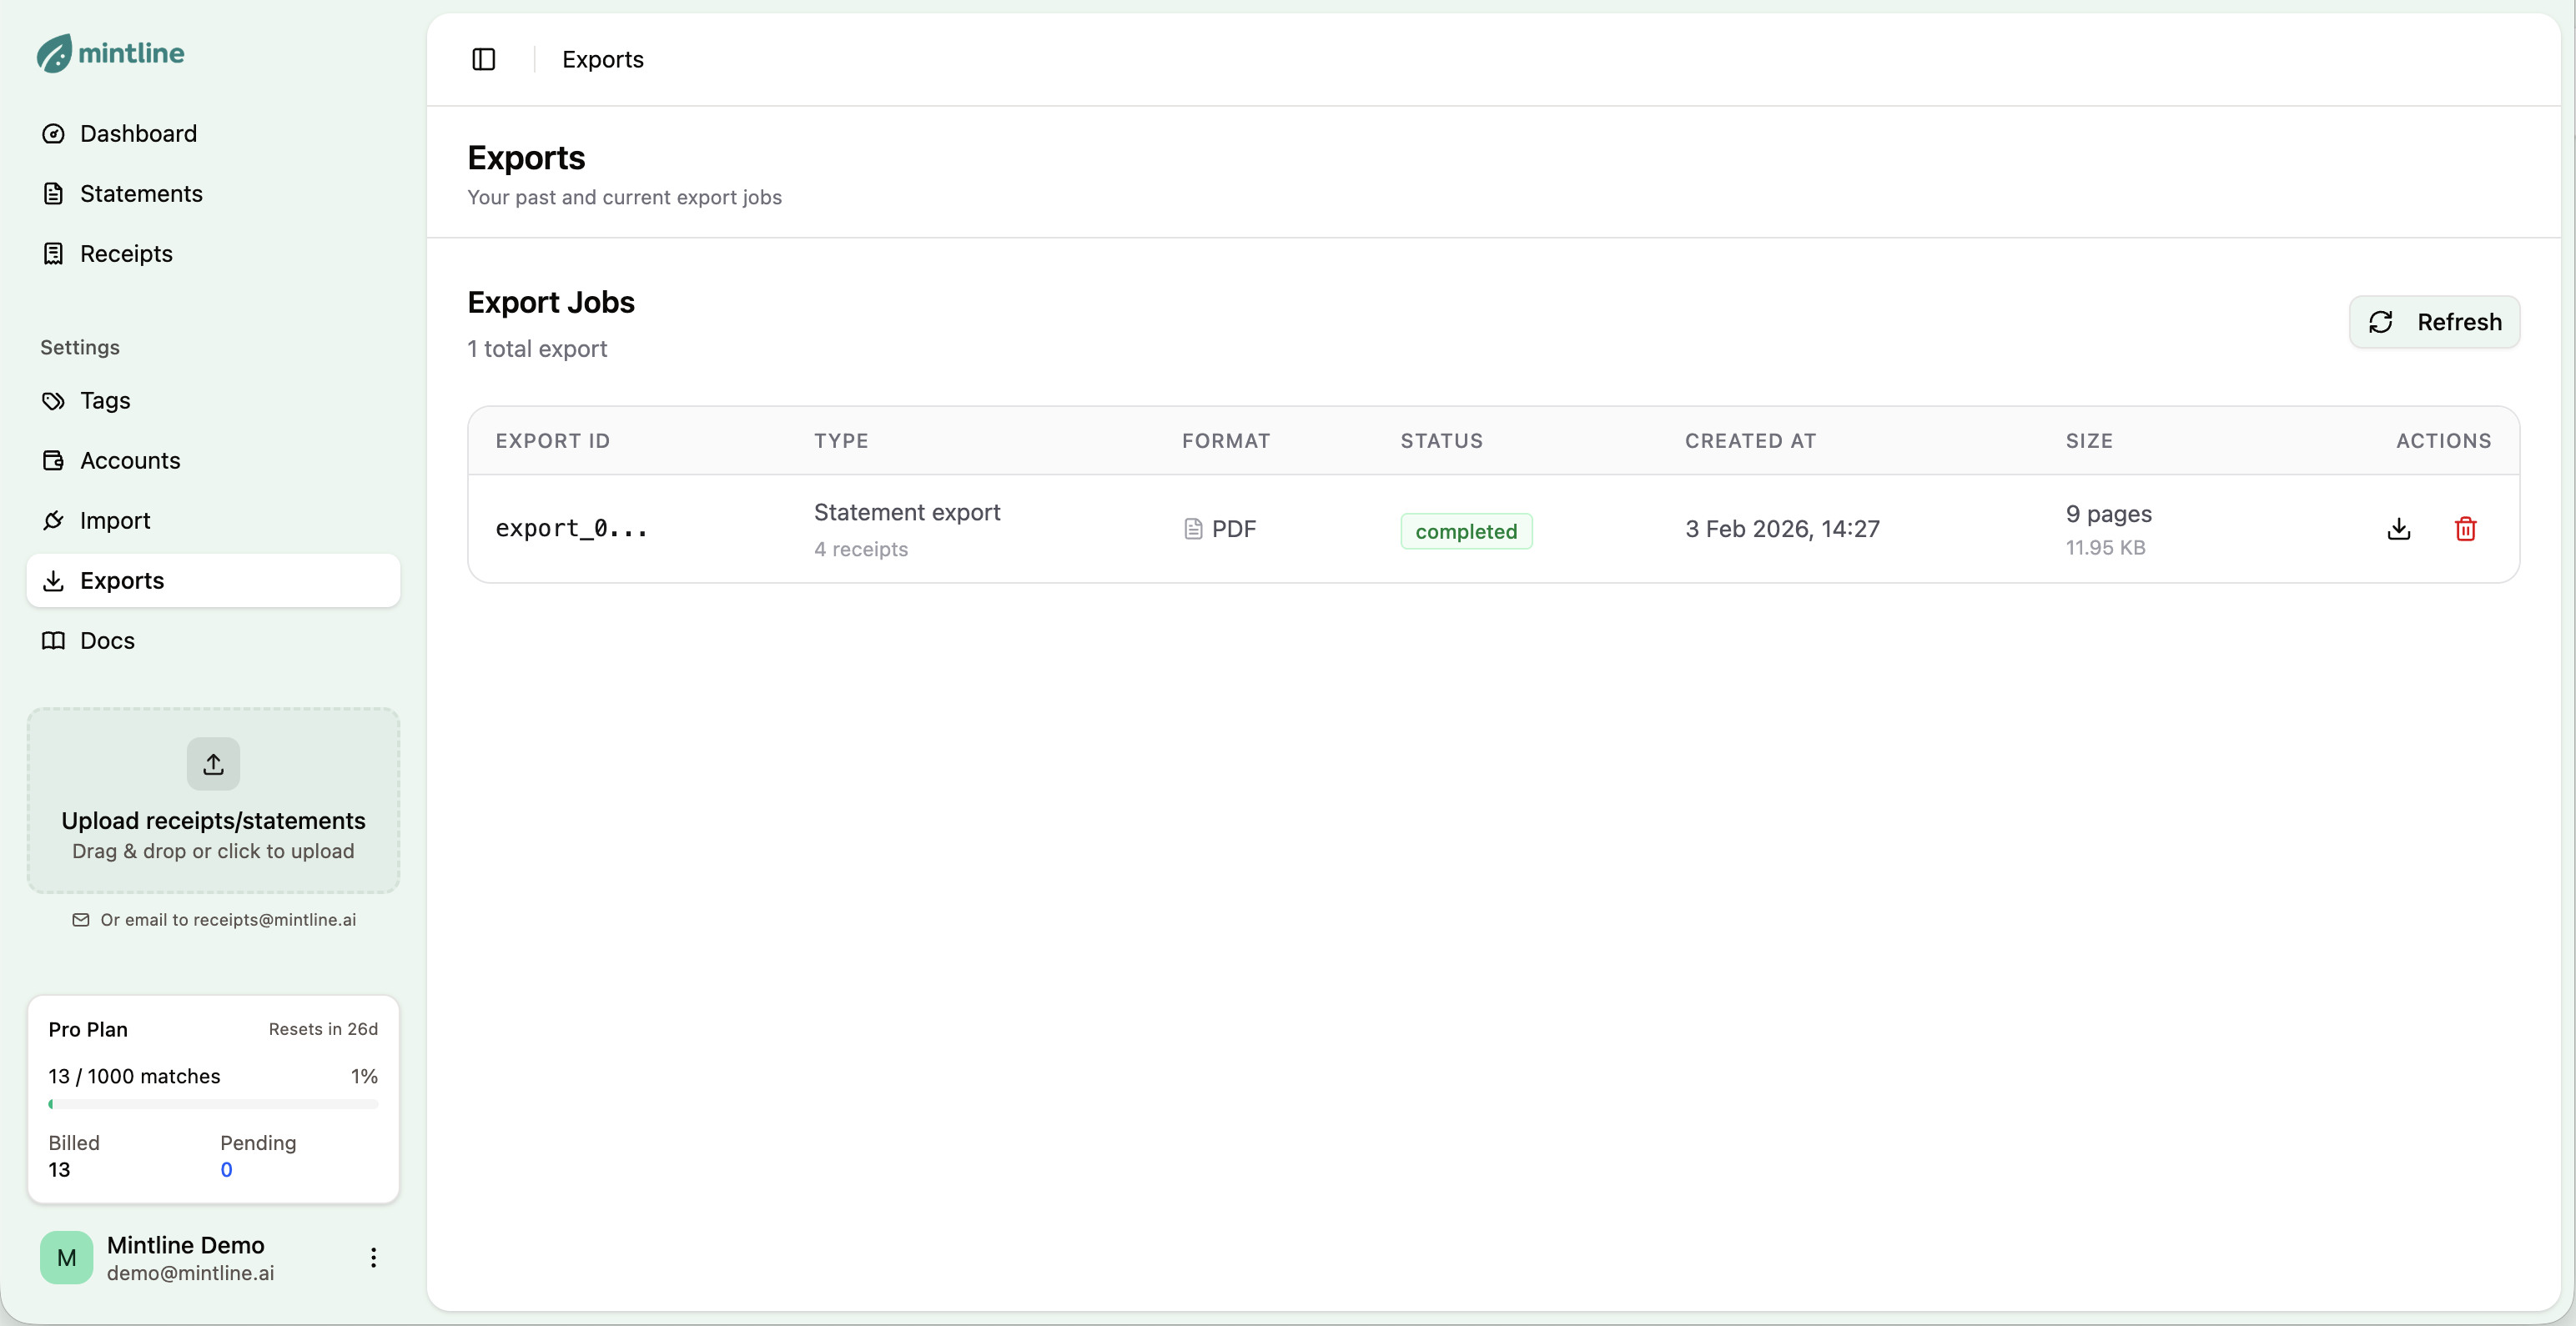The width and height of the screenshot is (2576, 1326).
Task: Click the Import plug icon
Action: coord(54,521)
